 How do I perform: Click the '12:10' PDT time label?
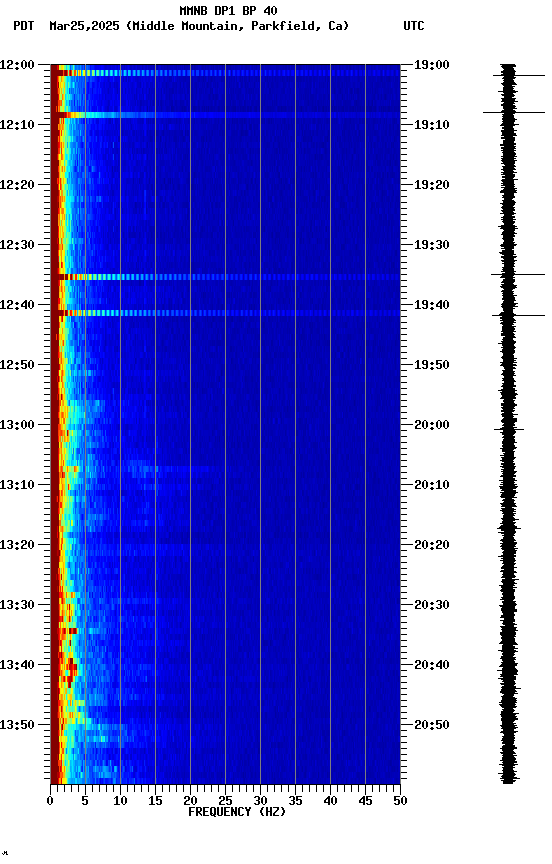tap(17, 125)
